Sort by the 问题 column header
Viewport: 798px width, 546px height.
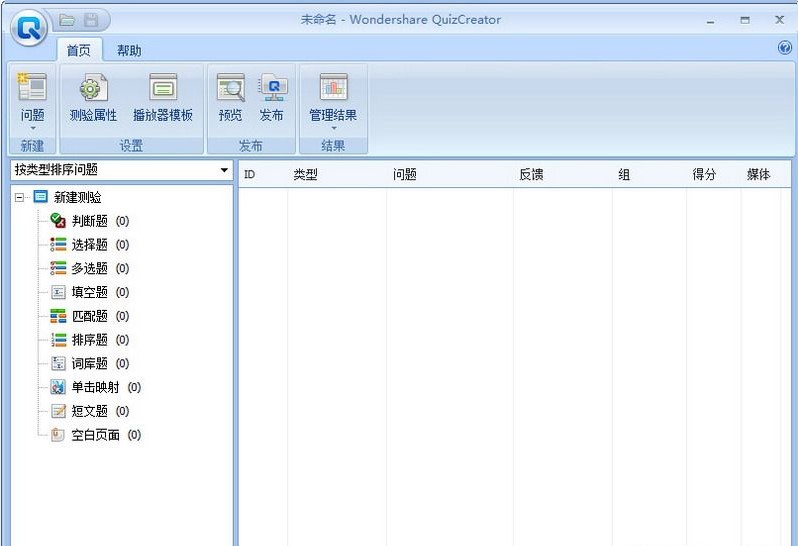[405, 175]
